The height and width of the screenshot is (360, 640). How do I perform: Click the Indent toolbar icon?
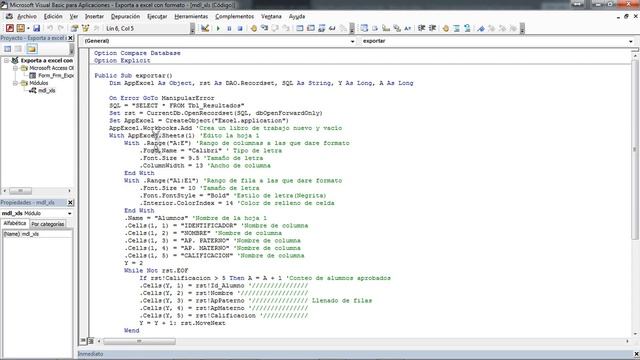click(x=421, y=28)
